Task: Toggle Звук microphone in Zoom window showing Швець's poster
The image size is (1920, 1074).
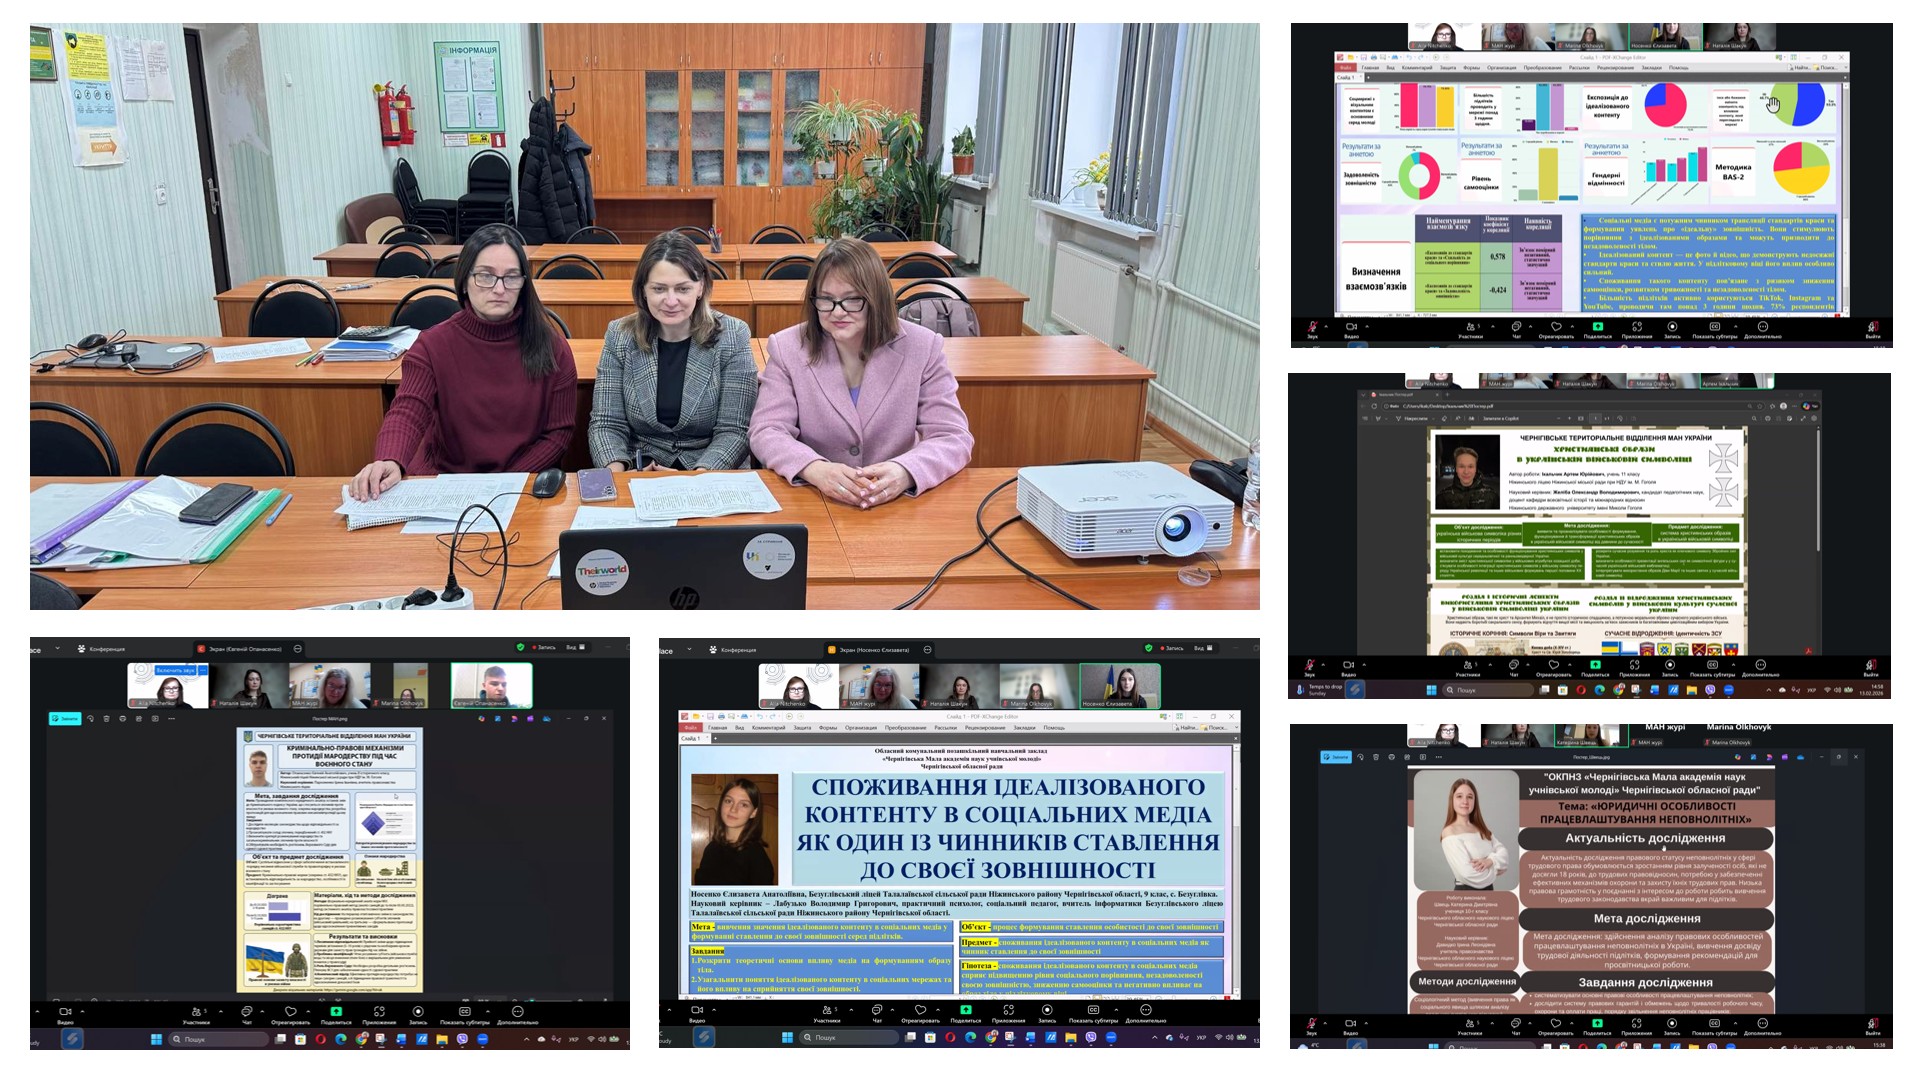Action: (x=1310, y=1023)
